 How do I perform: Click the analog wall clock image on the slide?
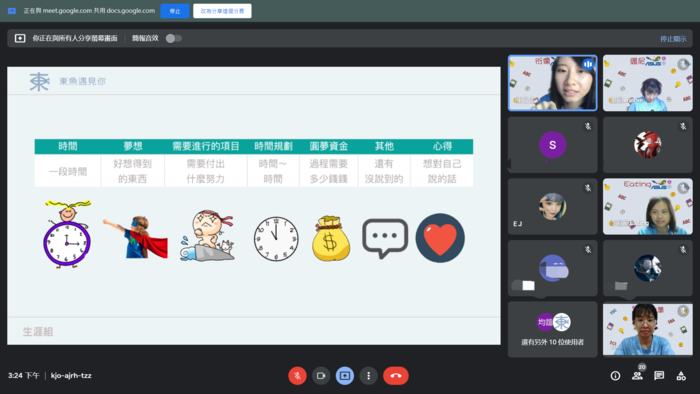276,239
